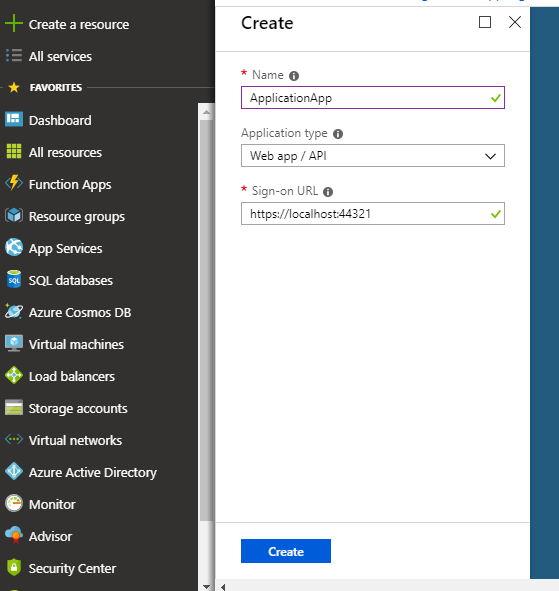Select the Azure Active Directory icon

[x=14, y=472]
